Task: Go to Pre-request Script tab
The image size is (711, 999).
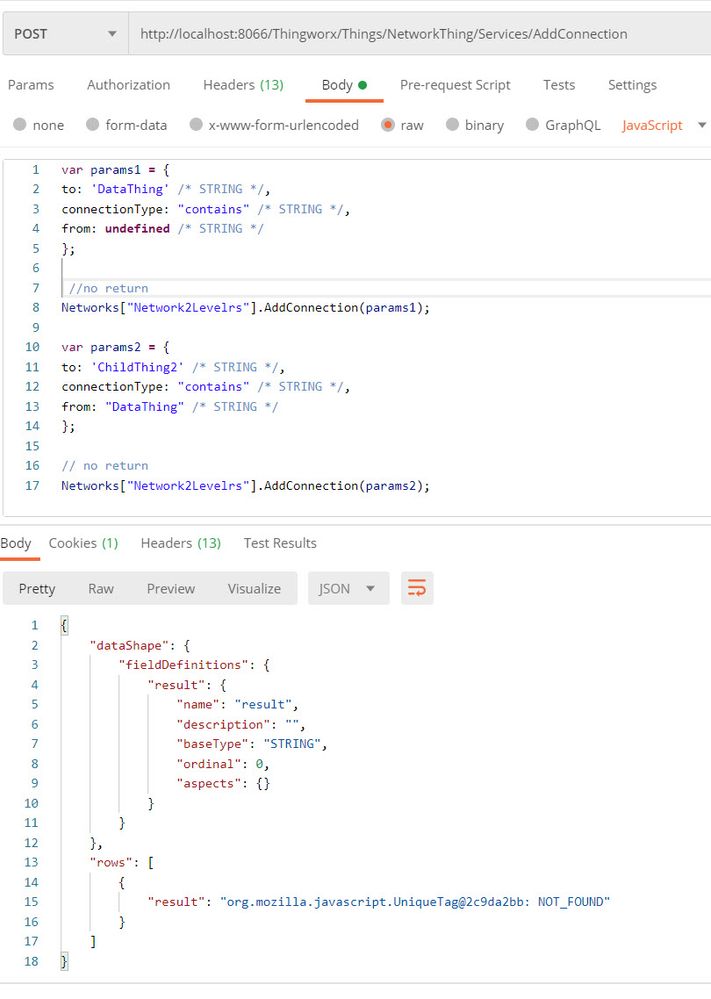Action: pos(455,85)
